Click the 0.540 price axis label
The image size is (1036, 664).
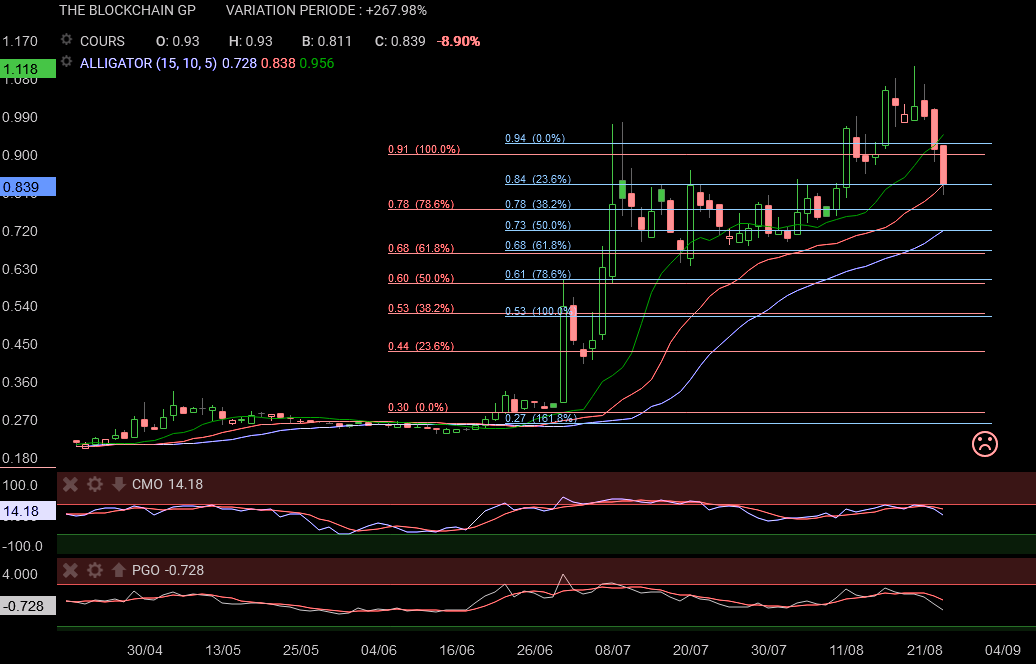point(20,307)
